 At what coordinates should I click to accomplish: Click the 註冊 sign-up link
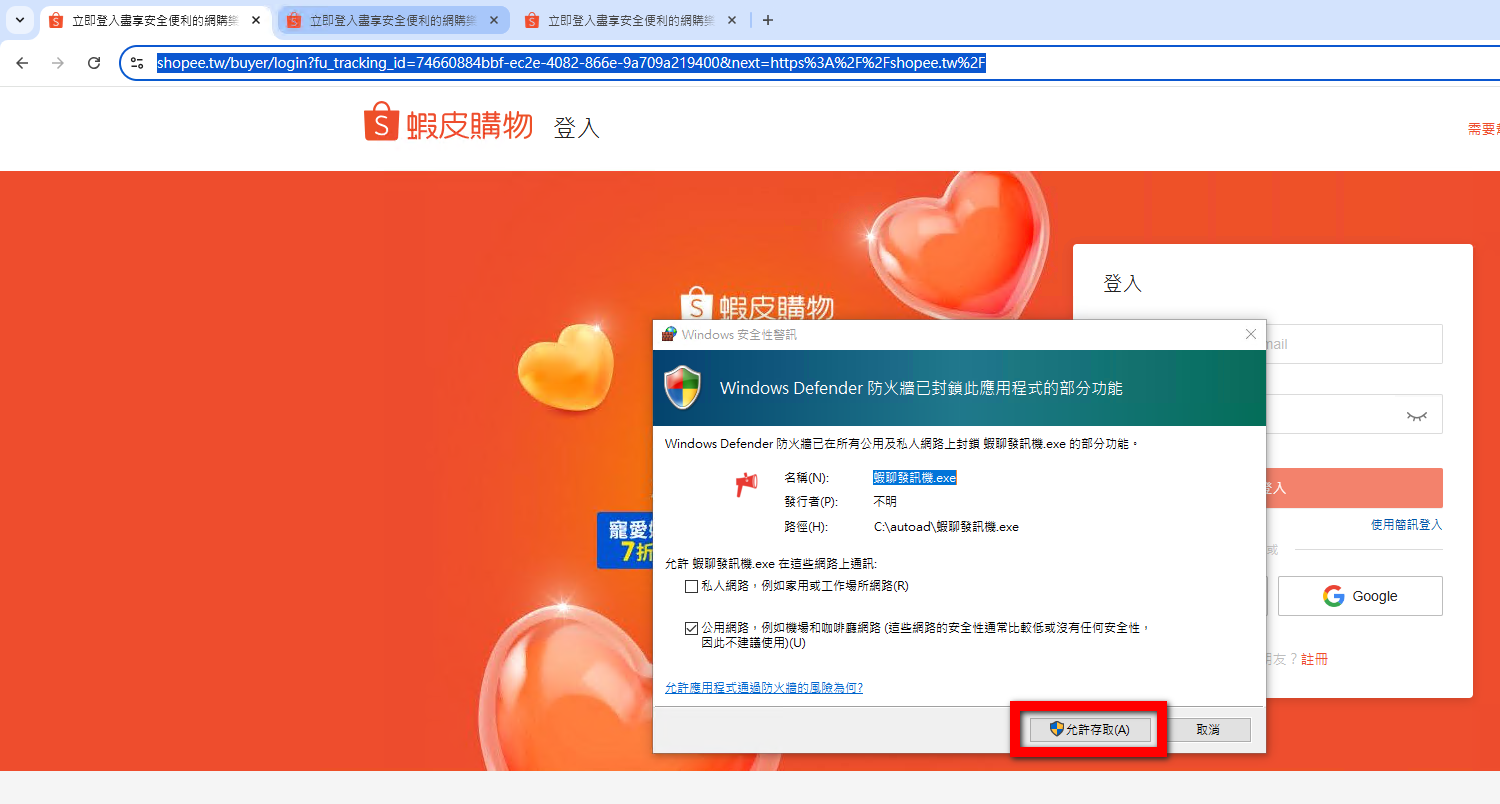pos(1315,659)
